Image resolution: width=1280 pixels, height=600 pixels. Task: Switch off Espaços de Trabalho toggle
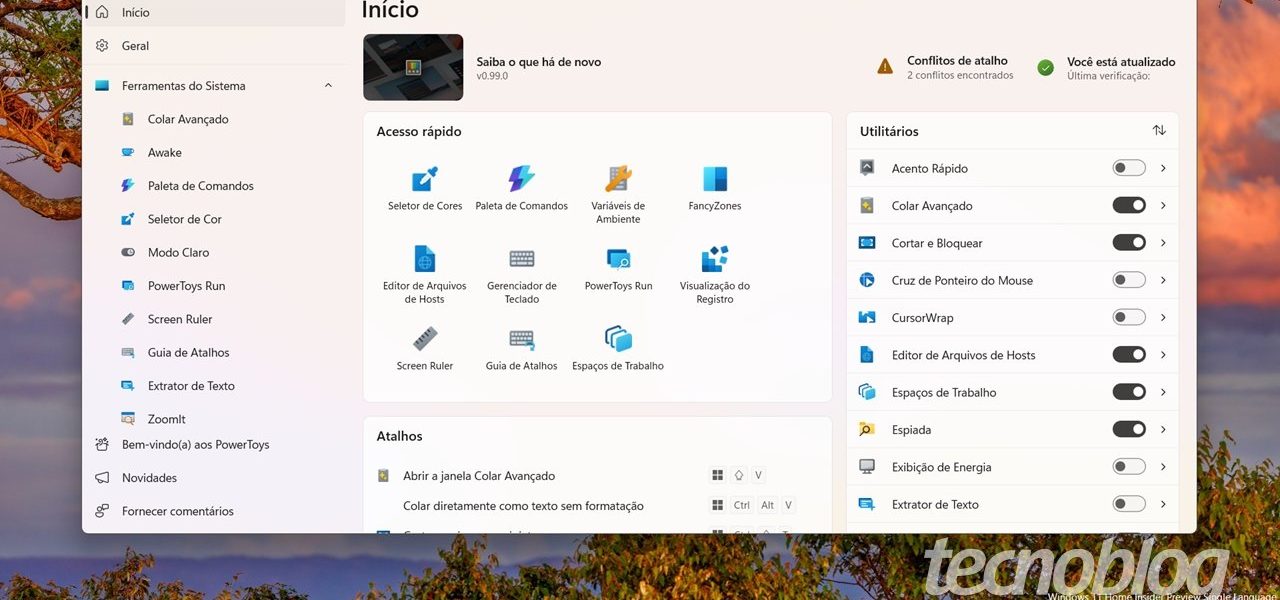click(x=1129, y=392)
